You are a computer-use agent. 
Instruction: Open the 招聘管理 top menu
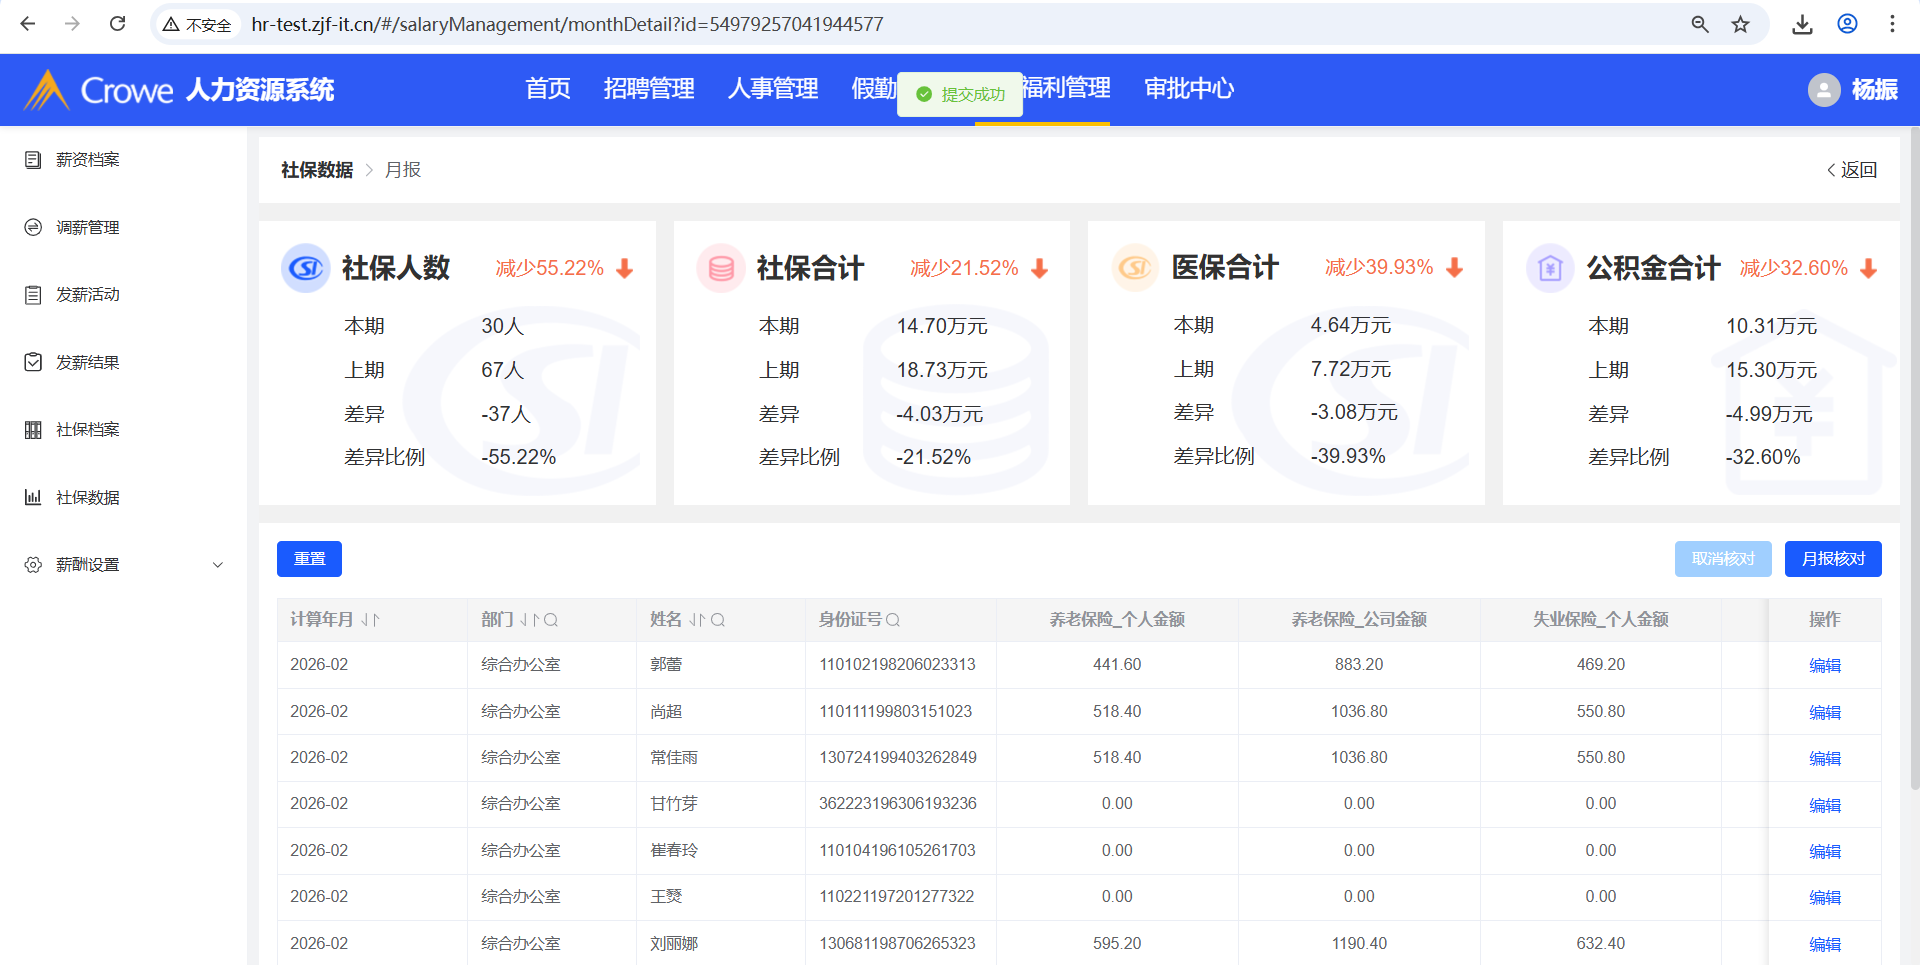[x=649, y=89]
